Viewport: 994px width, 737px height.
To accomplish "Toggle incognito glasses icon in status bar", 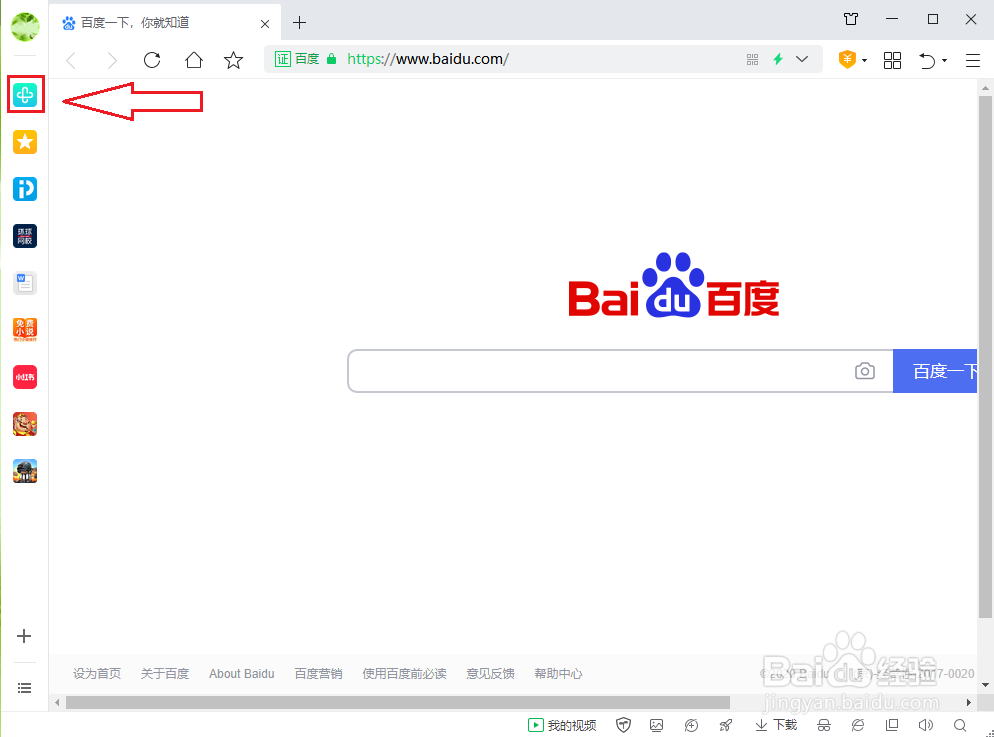I will (824, 725).
